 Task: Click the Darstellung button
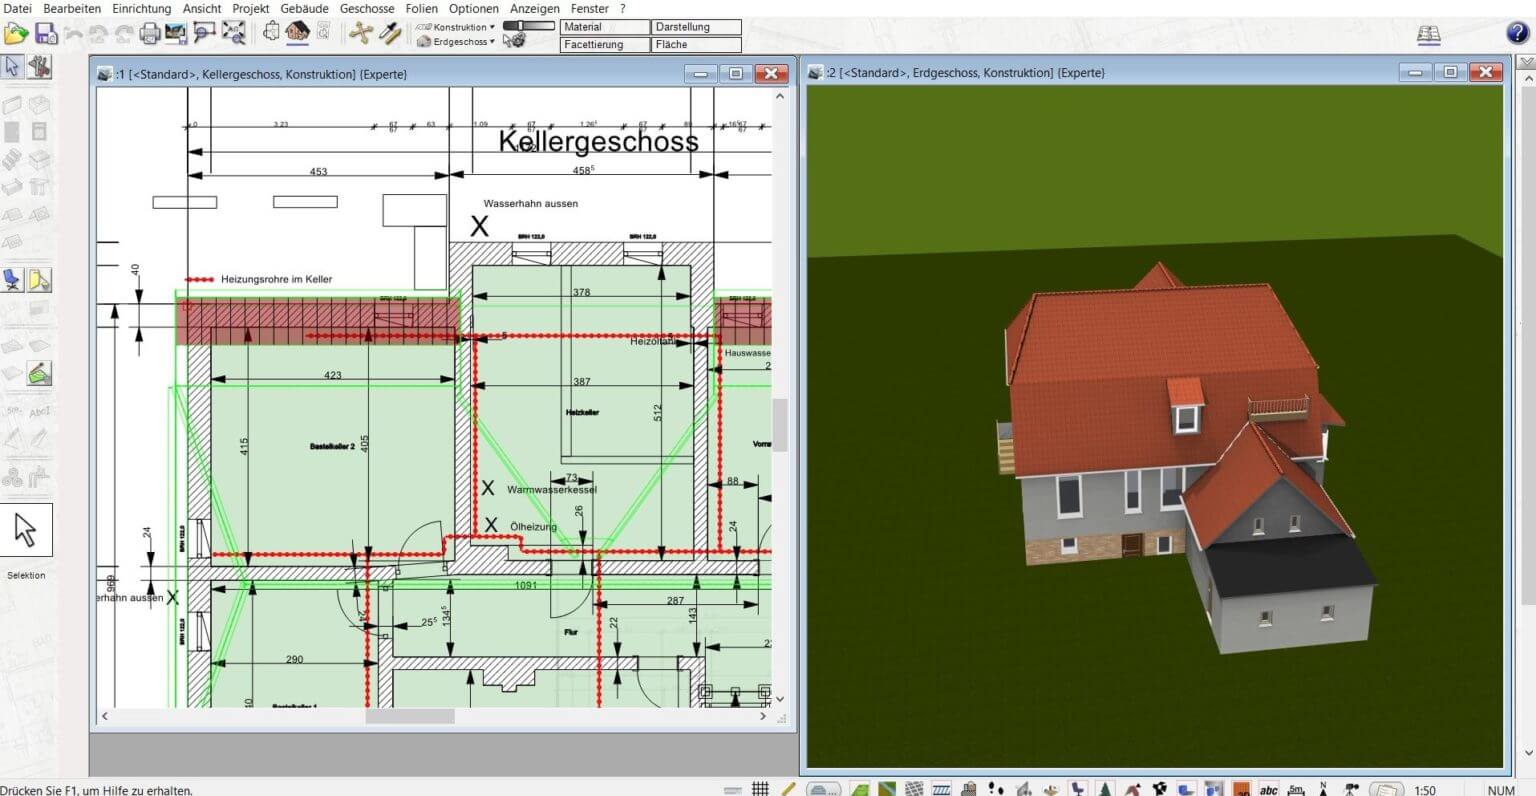pyautogui.click(x=697, y=27)
